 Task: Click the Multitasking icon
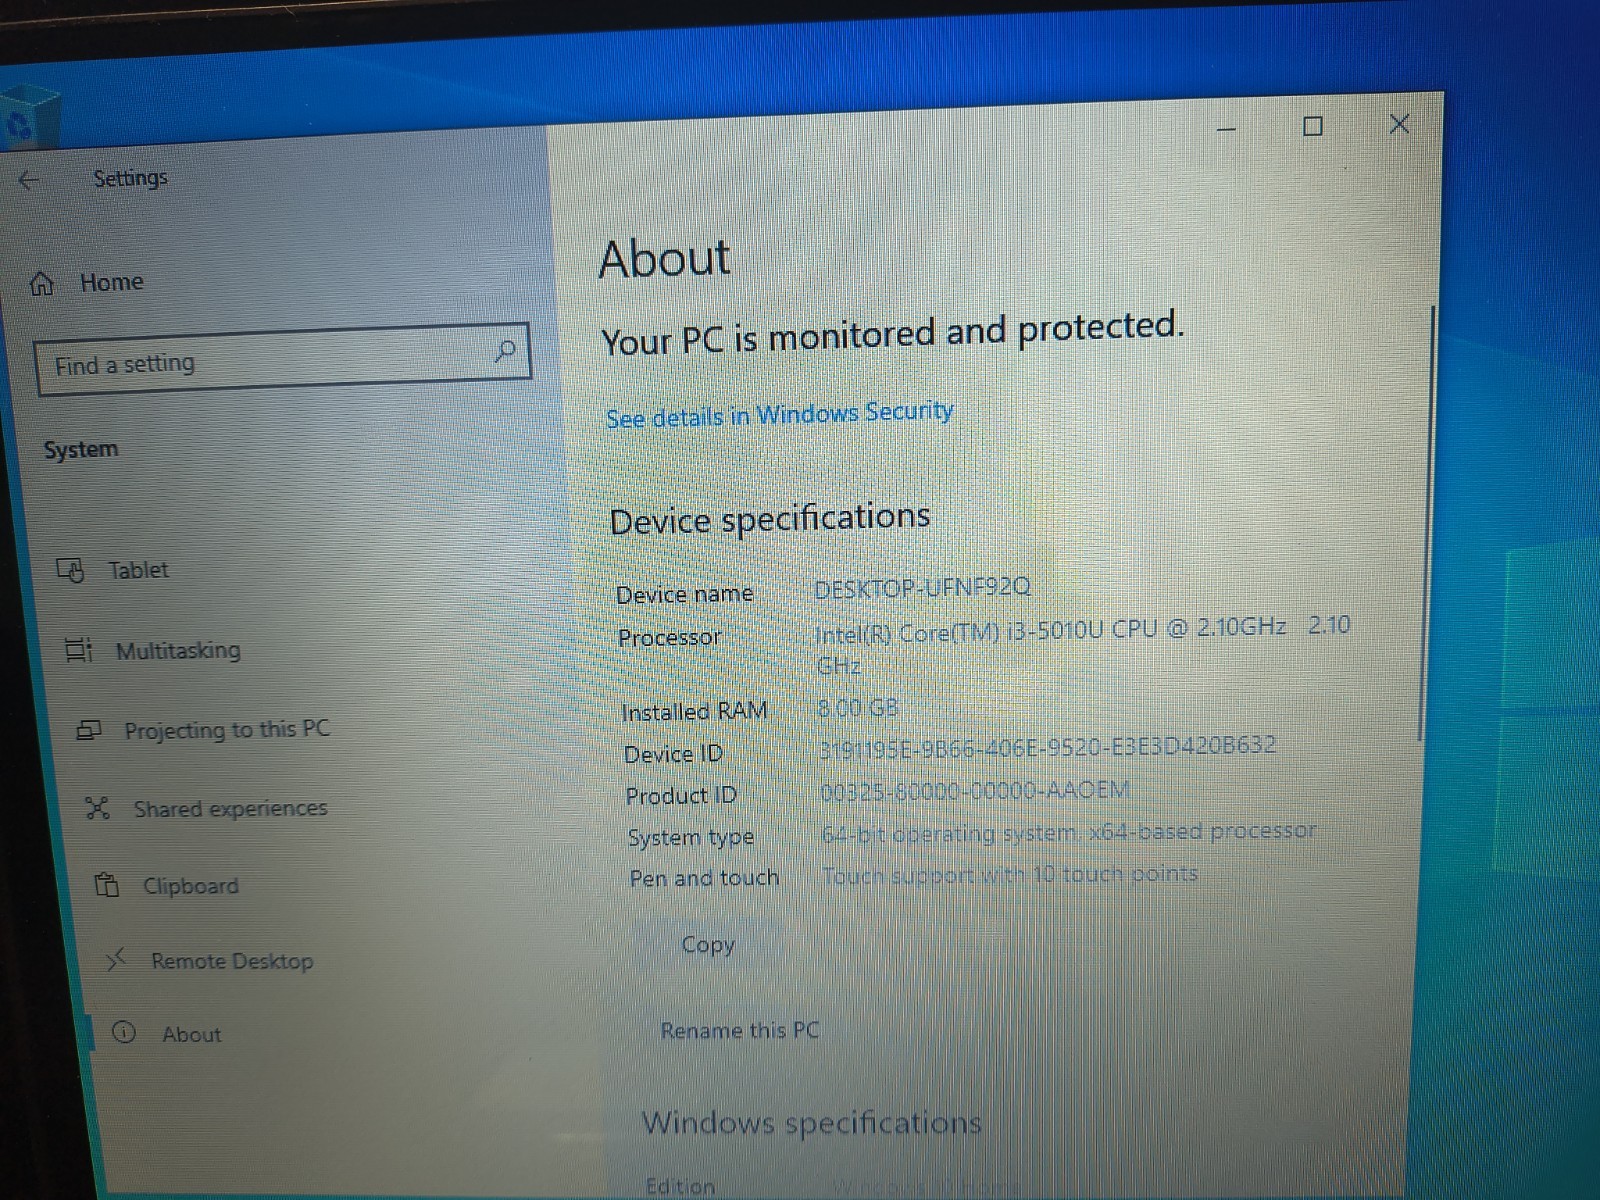click(x=78, y=650)
